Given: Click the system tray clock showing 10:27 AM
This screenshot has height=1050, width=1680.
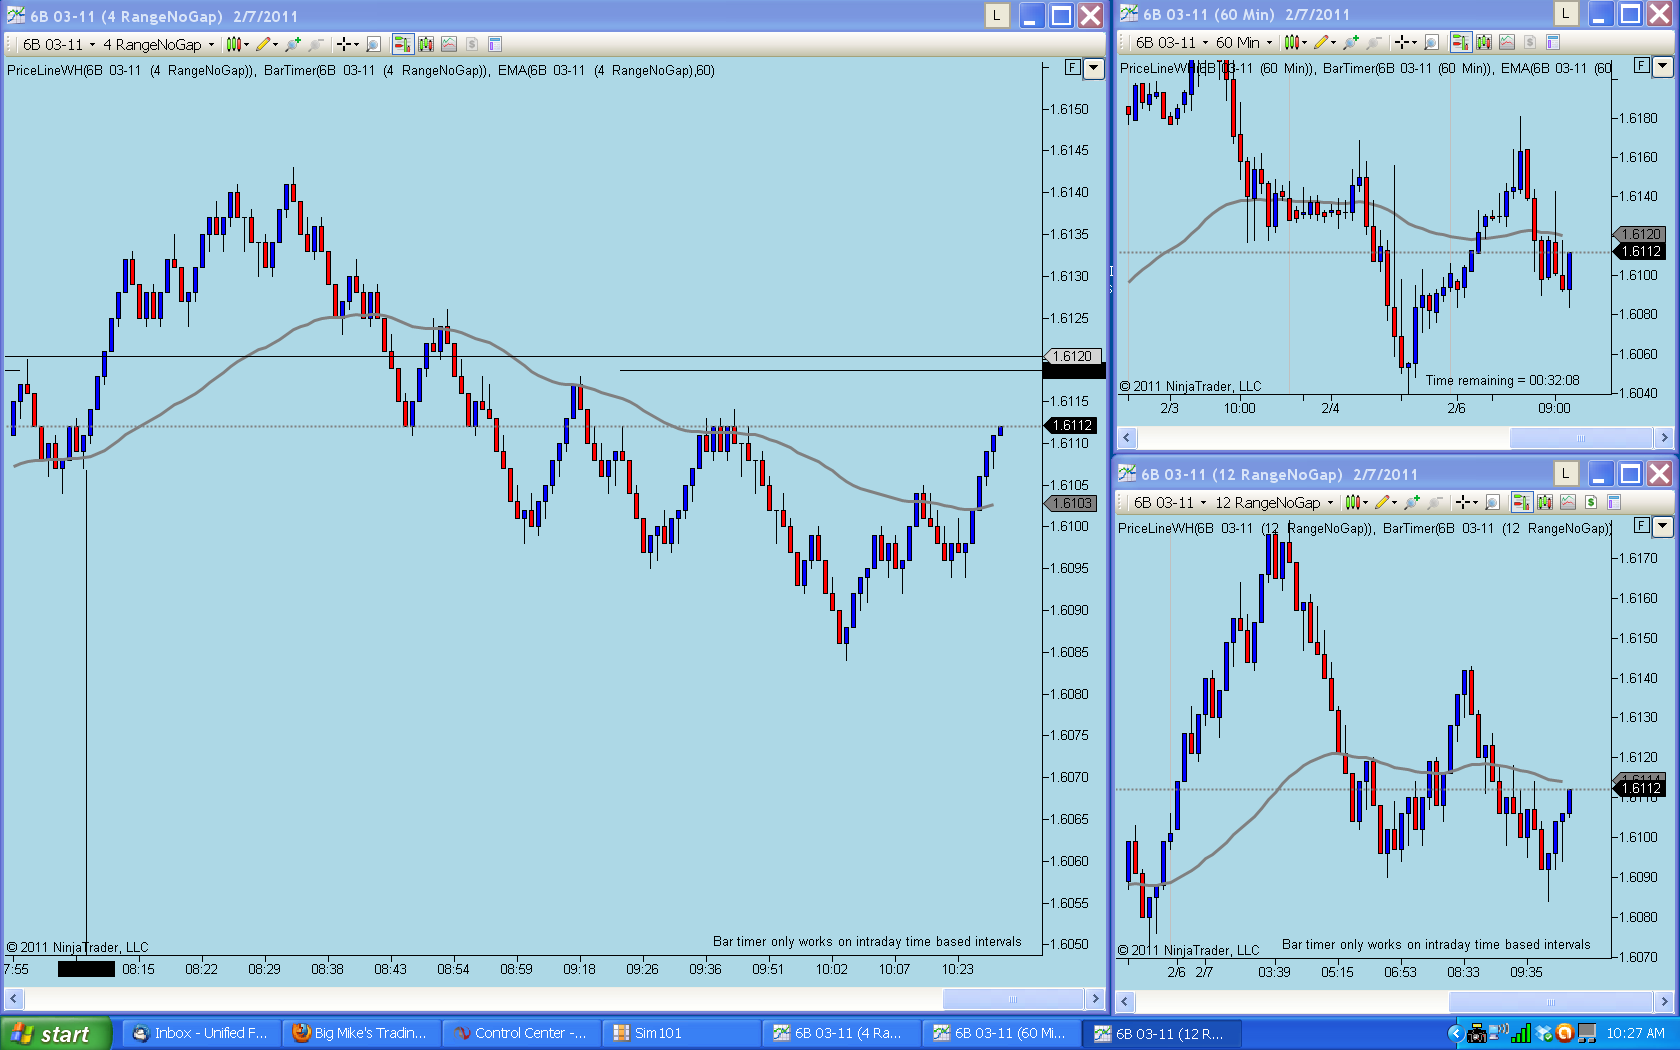Looking at the screenshot, I should [x=1635, y=1034].
